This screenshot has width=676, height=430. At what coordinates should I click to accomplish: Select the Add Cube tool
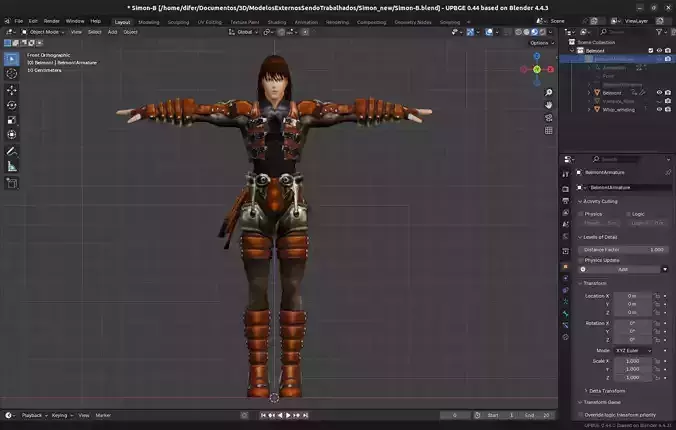[12, 183]
